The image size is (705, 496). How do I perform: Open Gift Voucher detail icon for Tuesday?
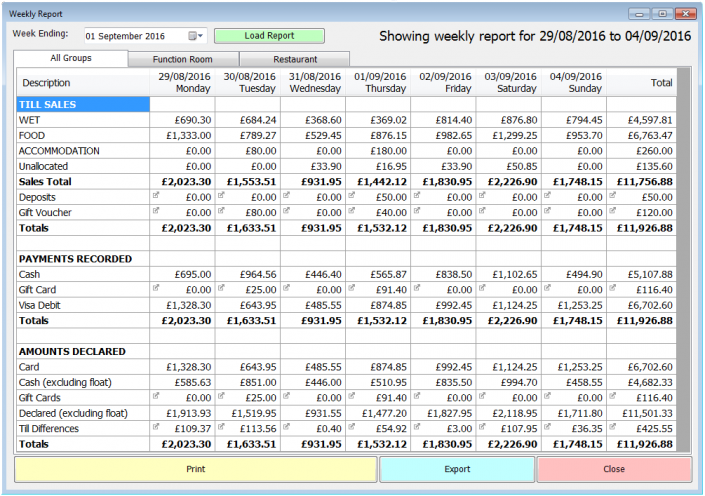(x=221, y=210)
